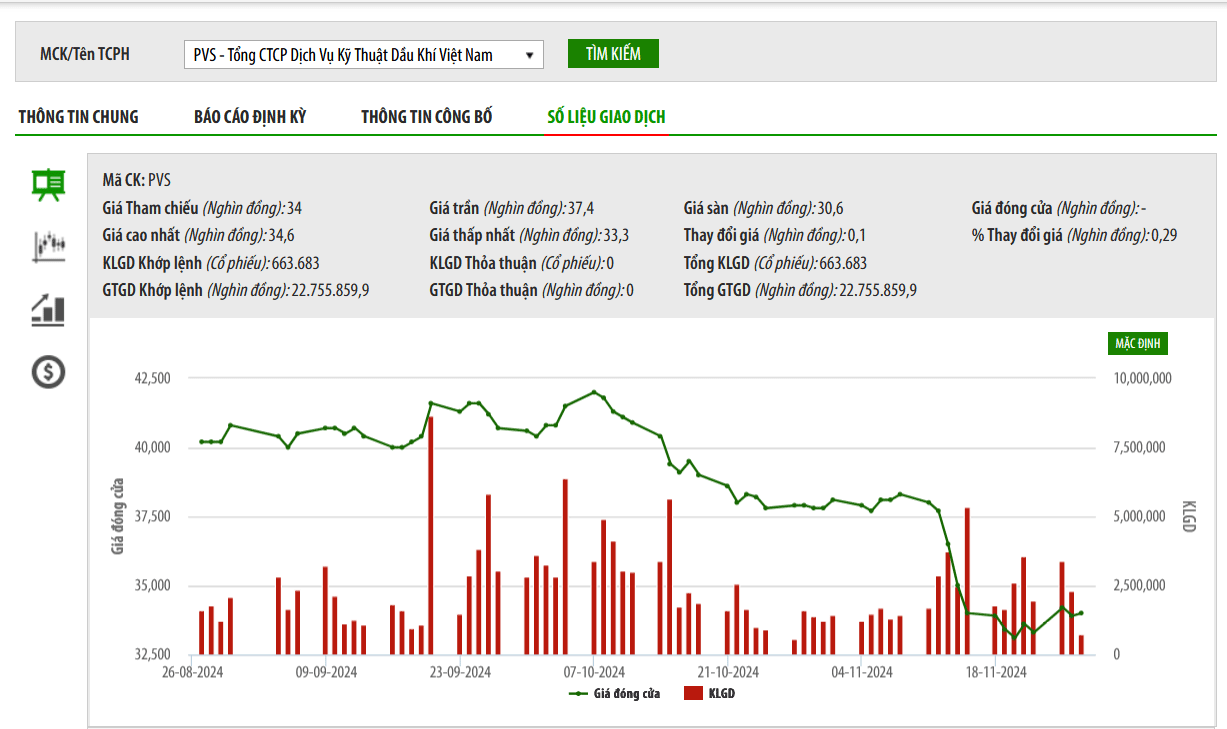1227x729 pixels.
Task: Open the growth bar chart sidebar icon
Action: tap(48, 309)
